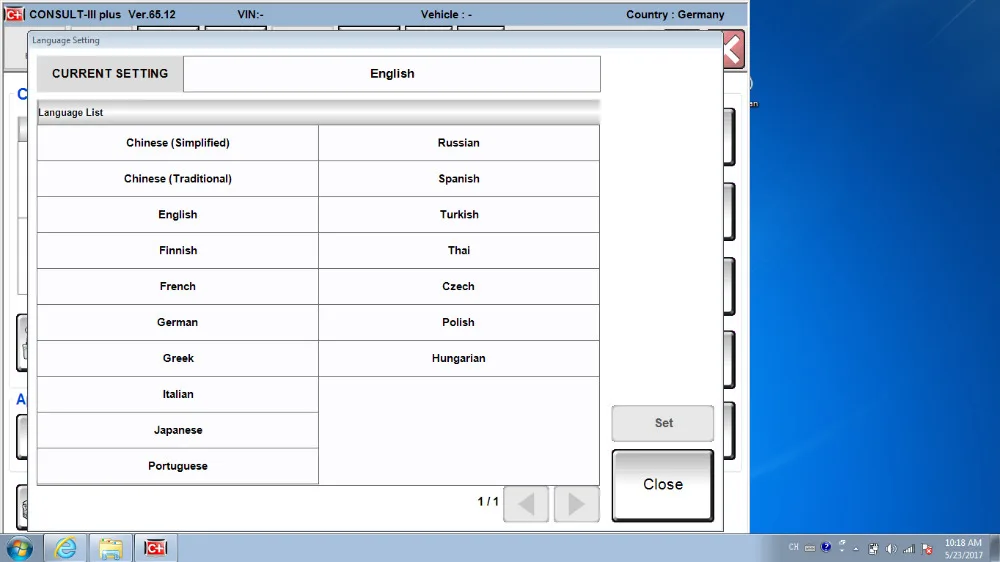Select Finnish language
This screenshot has height=562, width=1000.
pyautogui.click(x=177, y=250)
